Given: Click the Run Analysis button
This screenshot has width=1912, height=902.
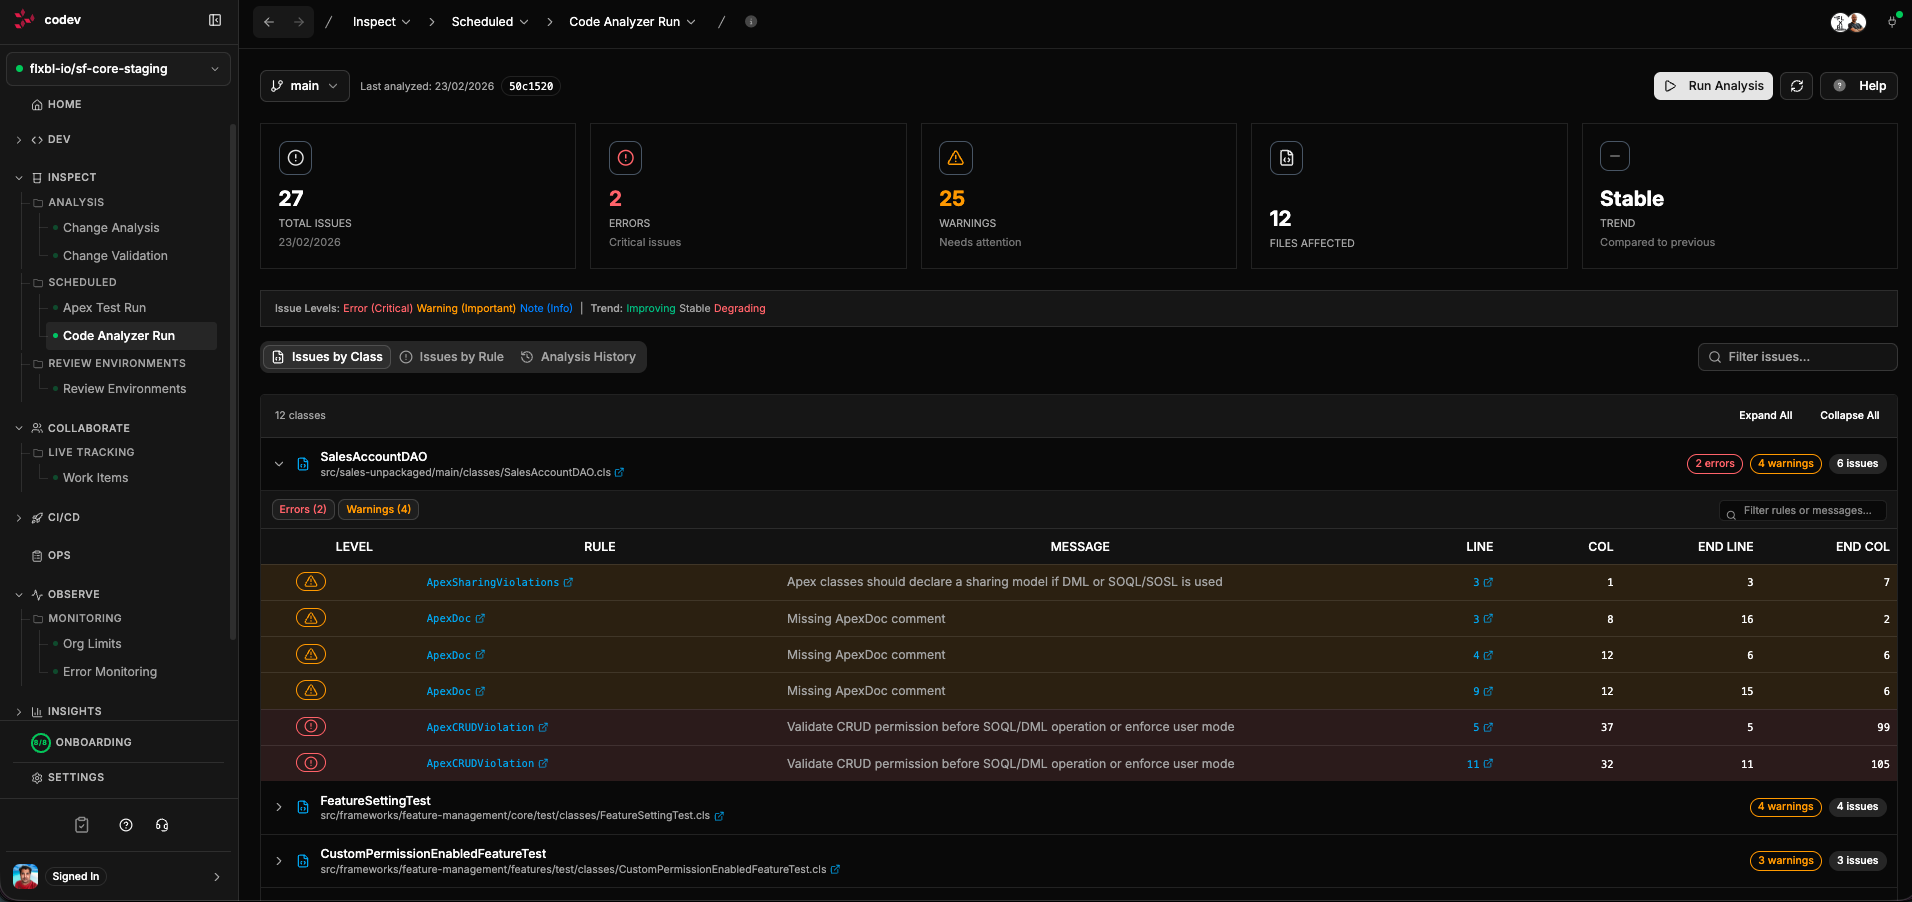Looking at the screenshot, I should 1713,86.
